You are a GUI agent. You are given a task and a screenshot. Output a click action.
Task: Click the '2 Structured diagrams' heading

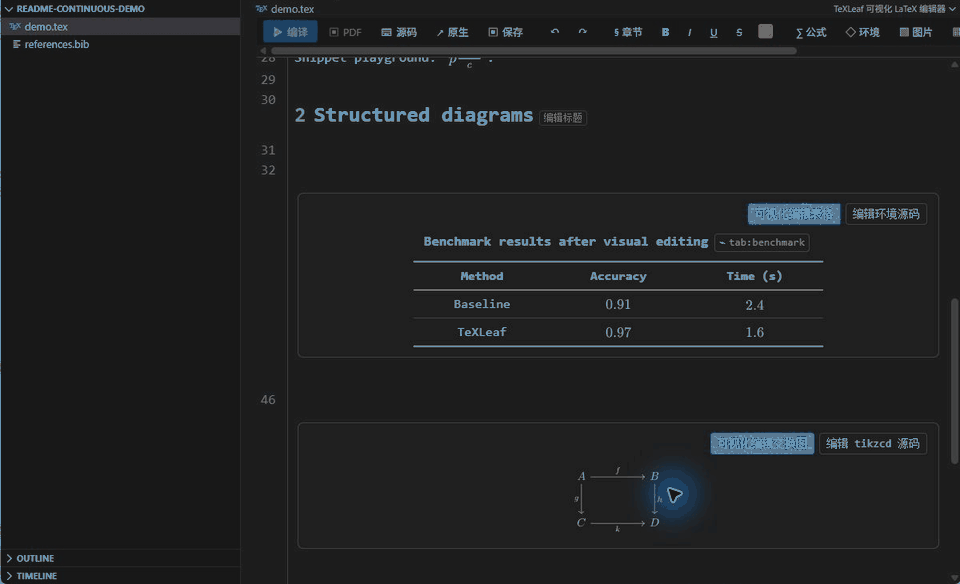(x=413, y=115)
